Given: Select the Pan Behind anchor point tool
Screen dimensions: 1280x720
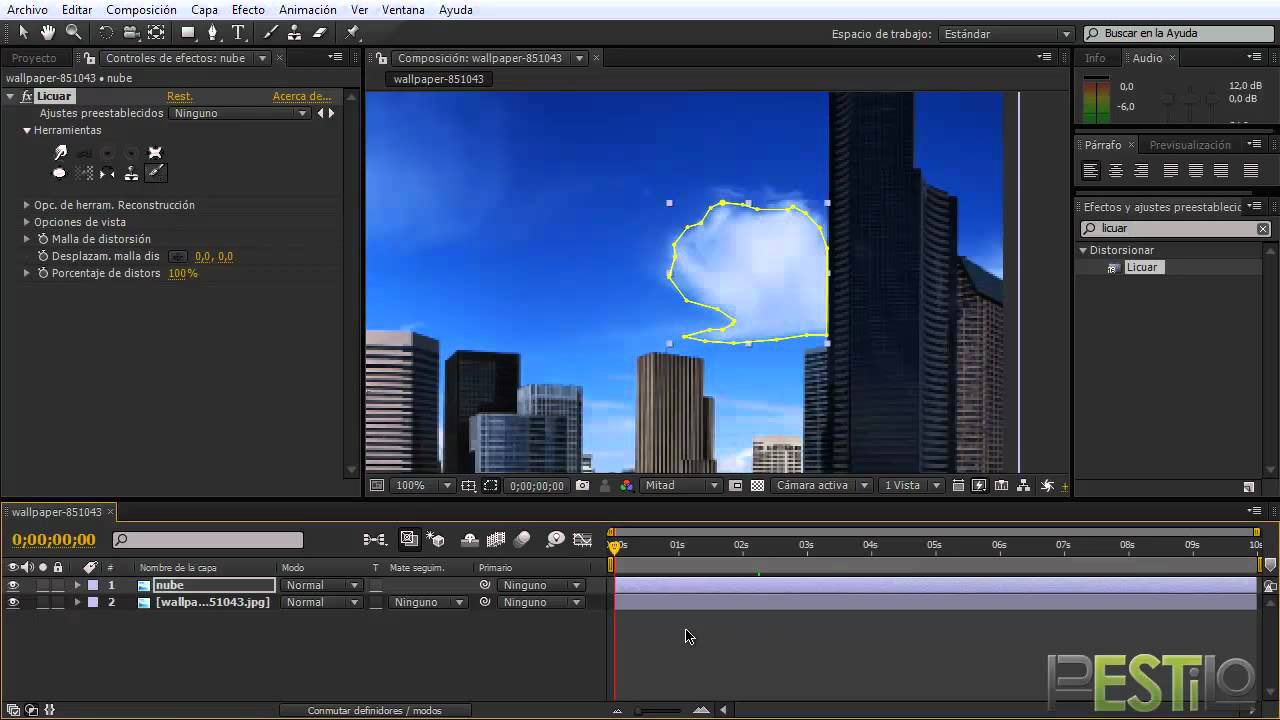Looking at the screenshot, I should pyautogui.click(x=156, y=32).
